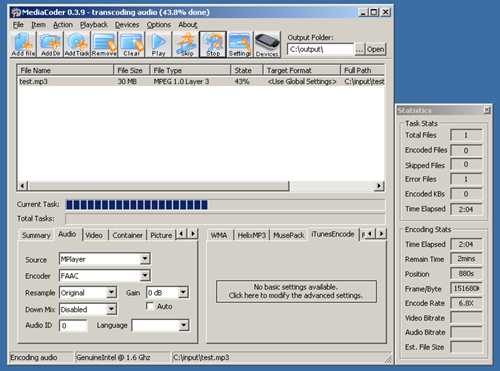The image size is (500, 371).
Task: Click the Play toolbar icon
Action: pos(159,45)
